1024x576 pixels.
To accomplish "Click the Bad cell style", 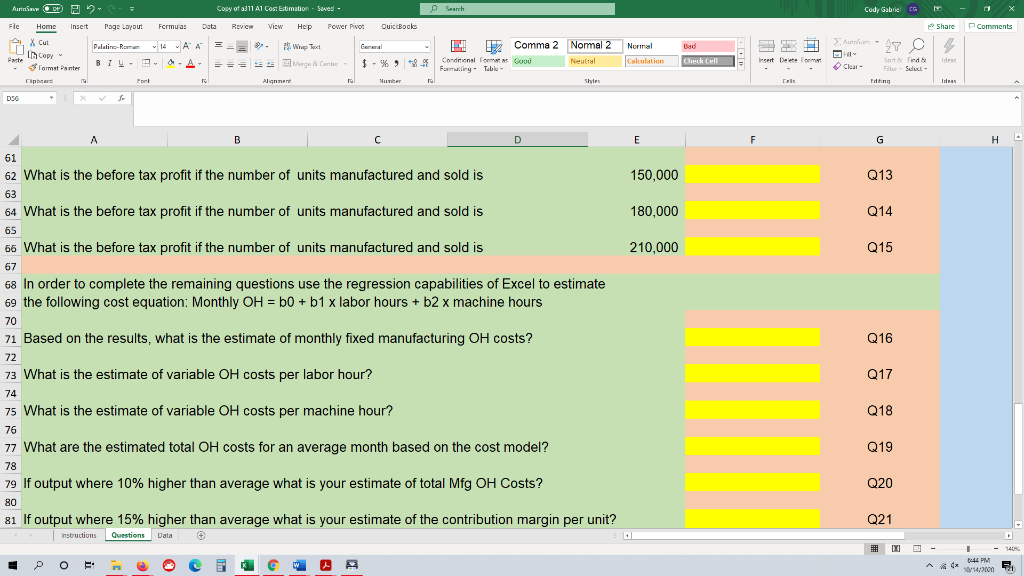I will click(708, 46).
